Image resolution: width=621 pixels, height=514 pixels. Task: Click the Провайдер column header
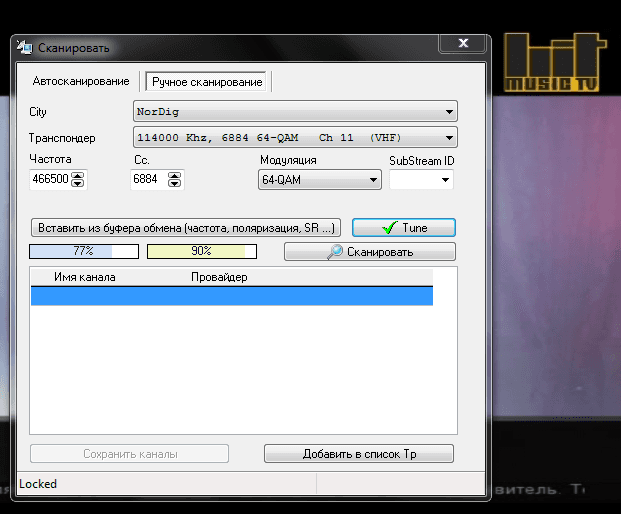click(219, 277)
